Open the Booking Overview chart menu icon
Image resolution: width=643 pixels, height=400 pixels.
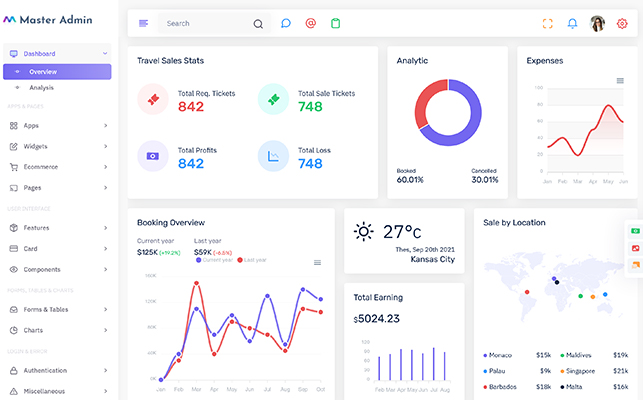[318, 263]
